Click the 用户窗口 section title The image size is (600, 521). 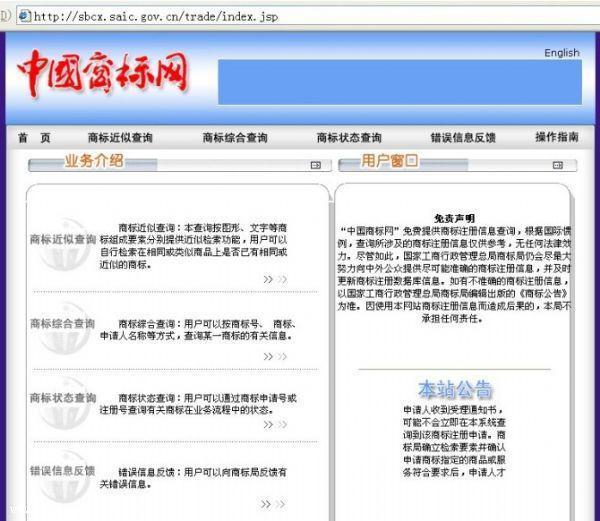pyautogui.click(x=390, y=161)
